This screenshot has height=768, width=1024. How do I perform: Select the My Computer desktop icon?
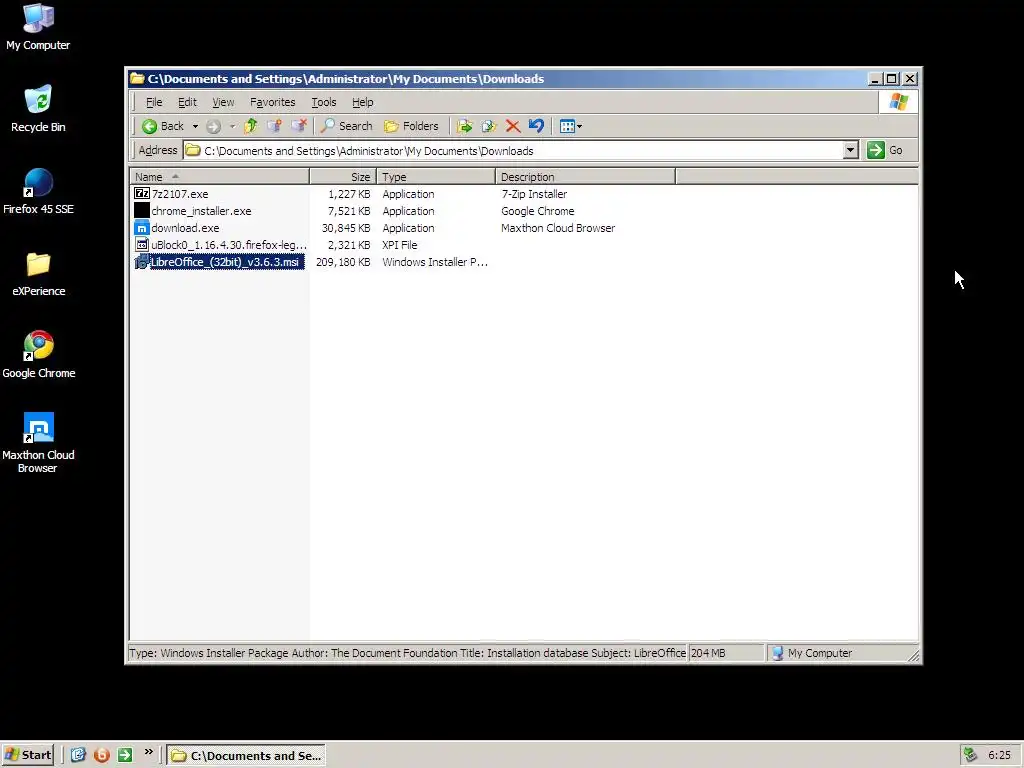(x=38, y=27)
